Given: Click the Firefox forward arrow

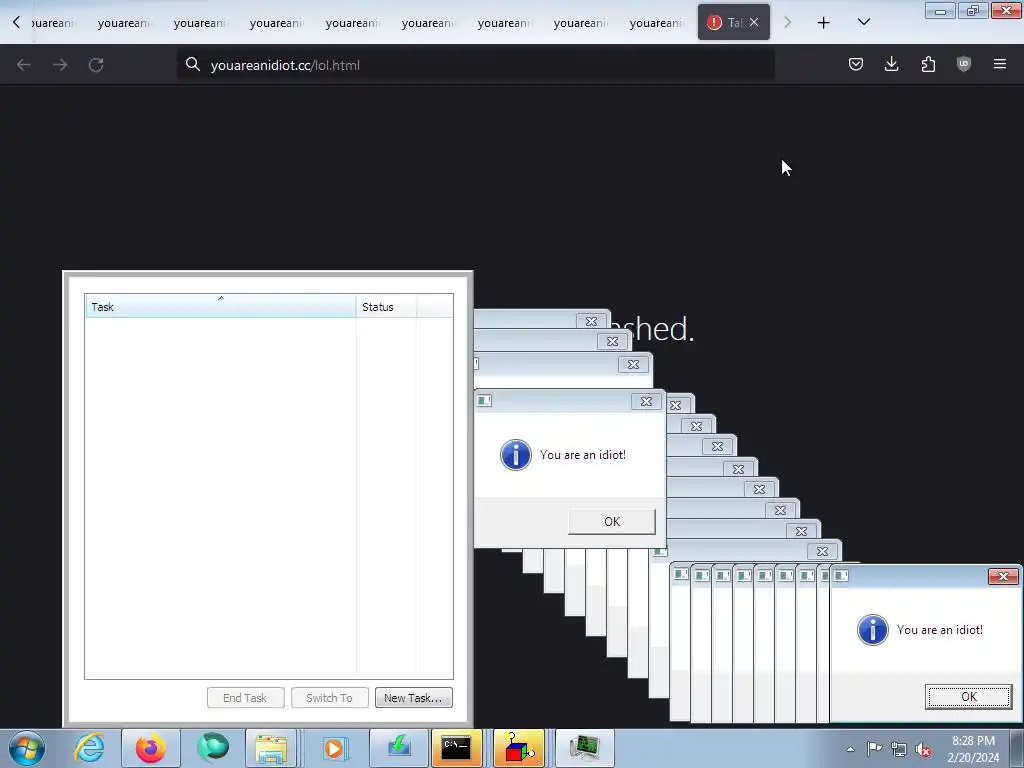Looking at the screenshot, I should 60,65.
